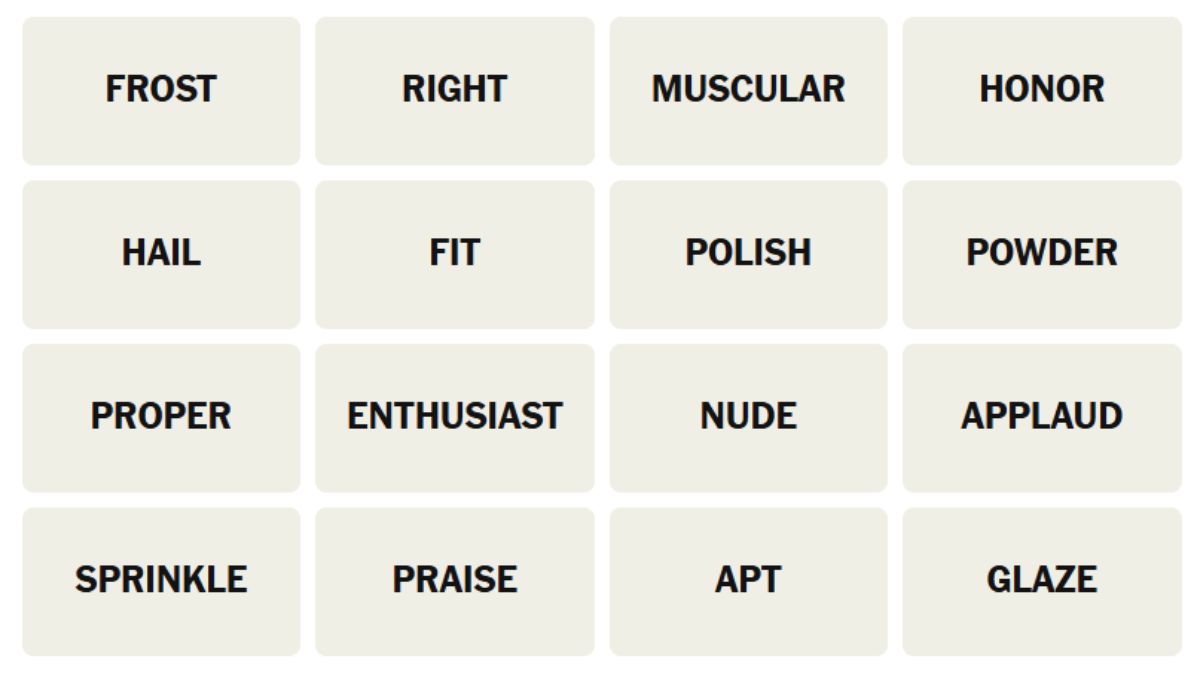Screen dimensions: 1200x675
Task: Select the HONOR tile
Action: (1041, 90)
